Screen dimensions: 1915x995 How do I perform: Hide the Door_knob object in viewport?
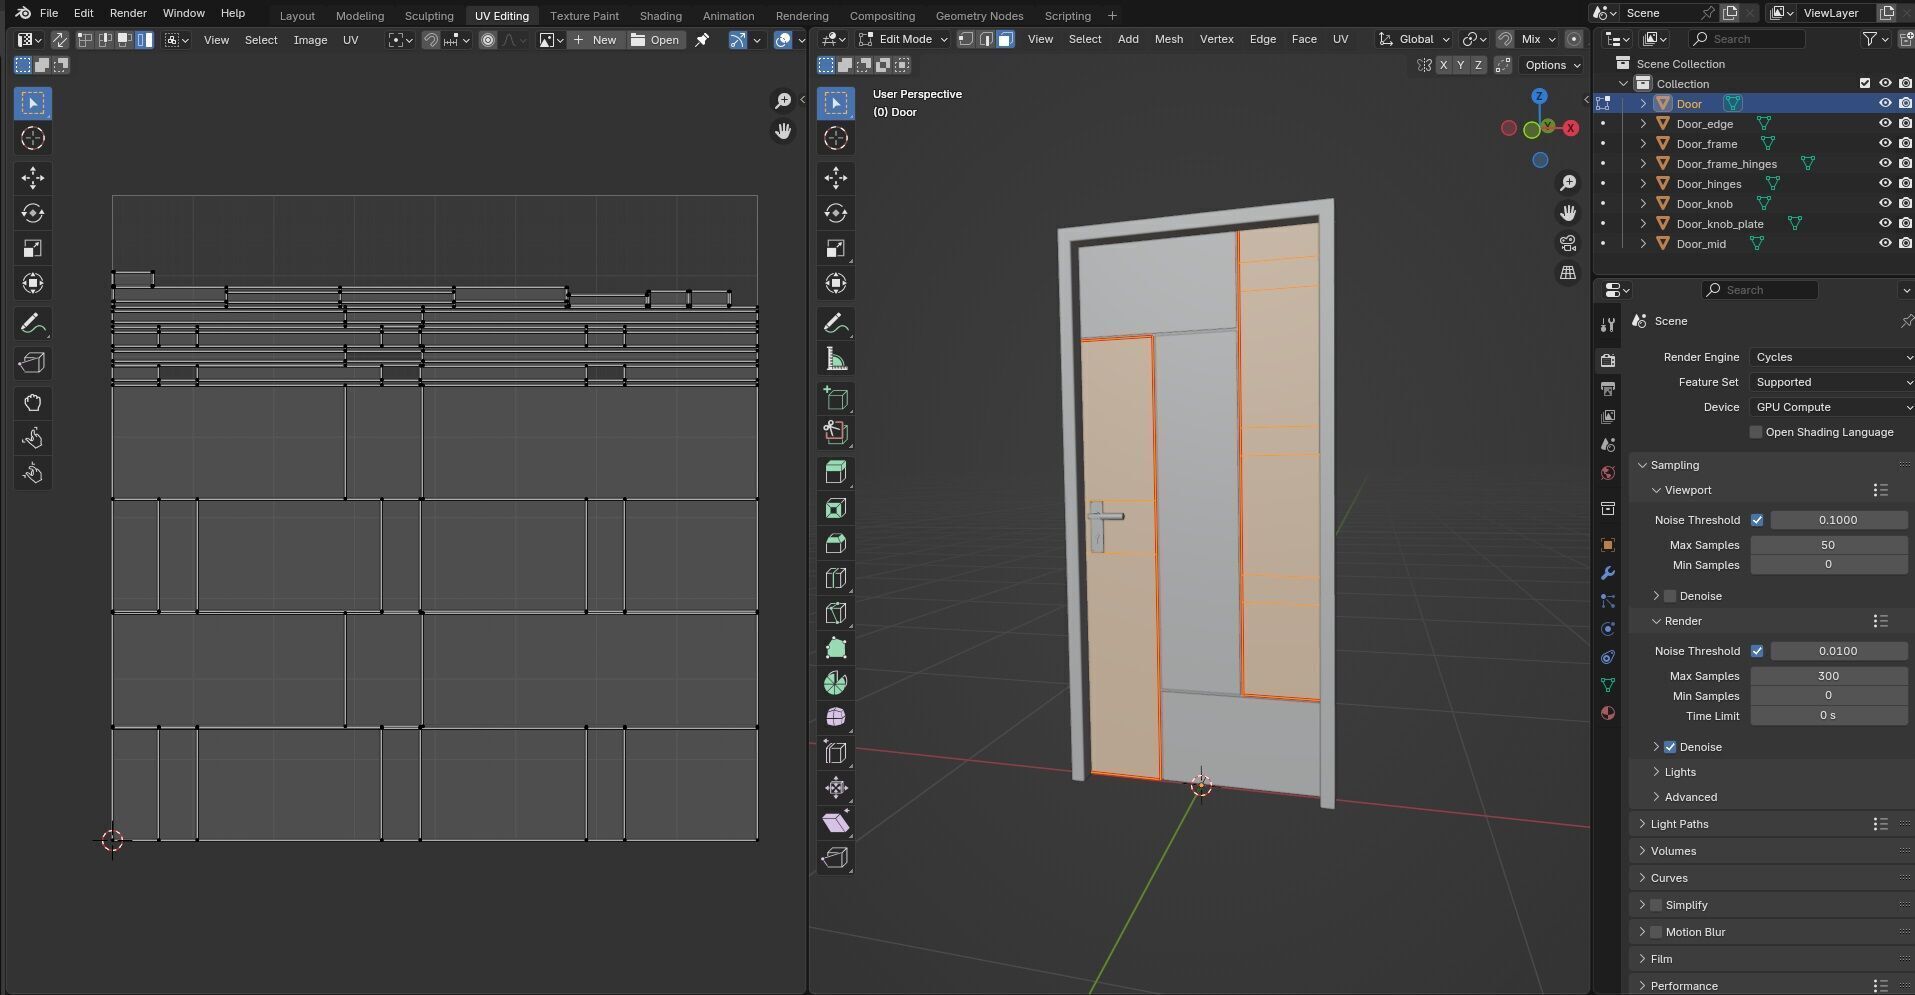point(1885,204)
